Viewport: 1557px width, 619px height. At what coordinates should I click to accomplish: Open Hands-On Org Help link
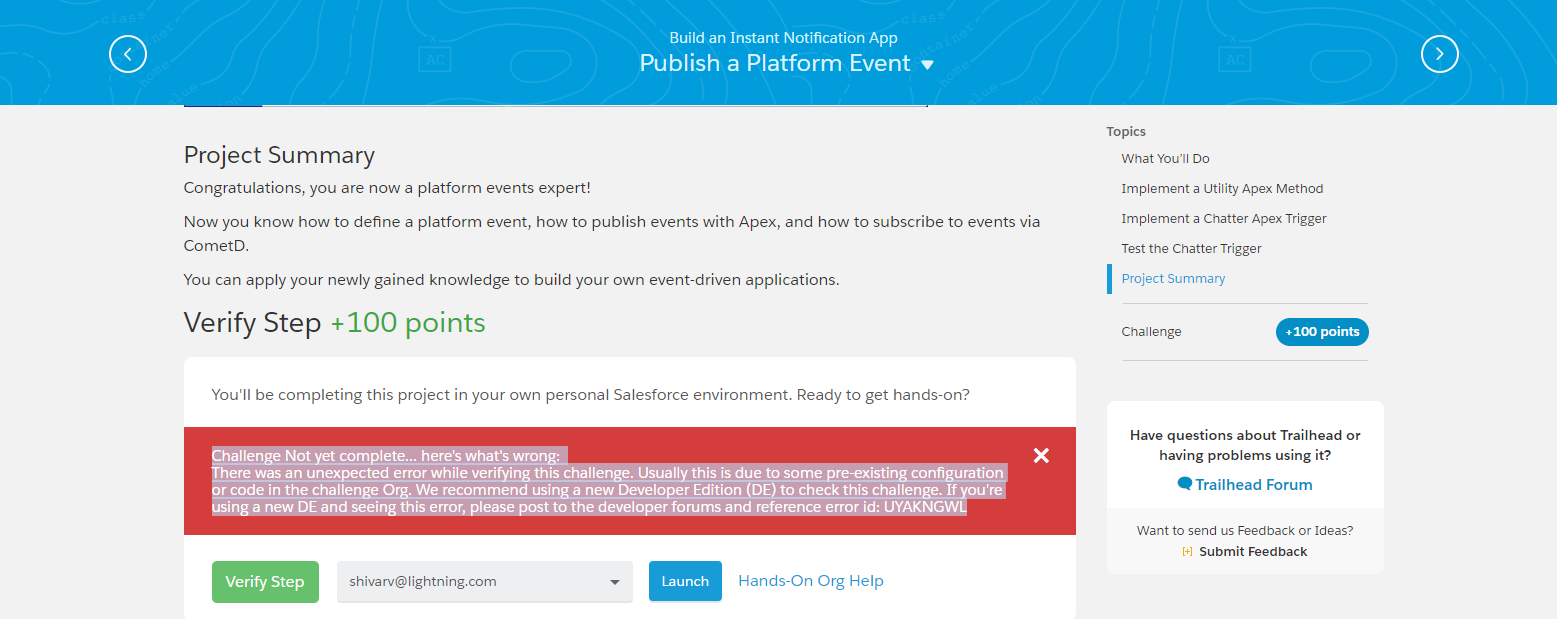point(811,581)
